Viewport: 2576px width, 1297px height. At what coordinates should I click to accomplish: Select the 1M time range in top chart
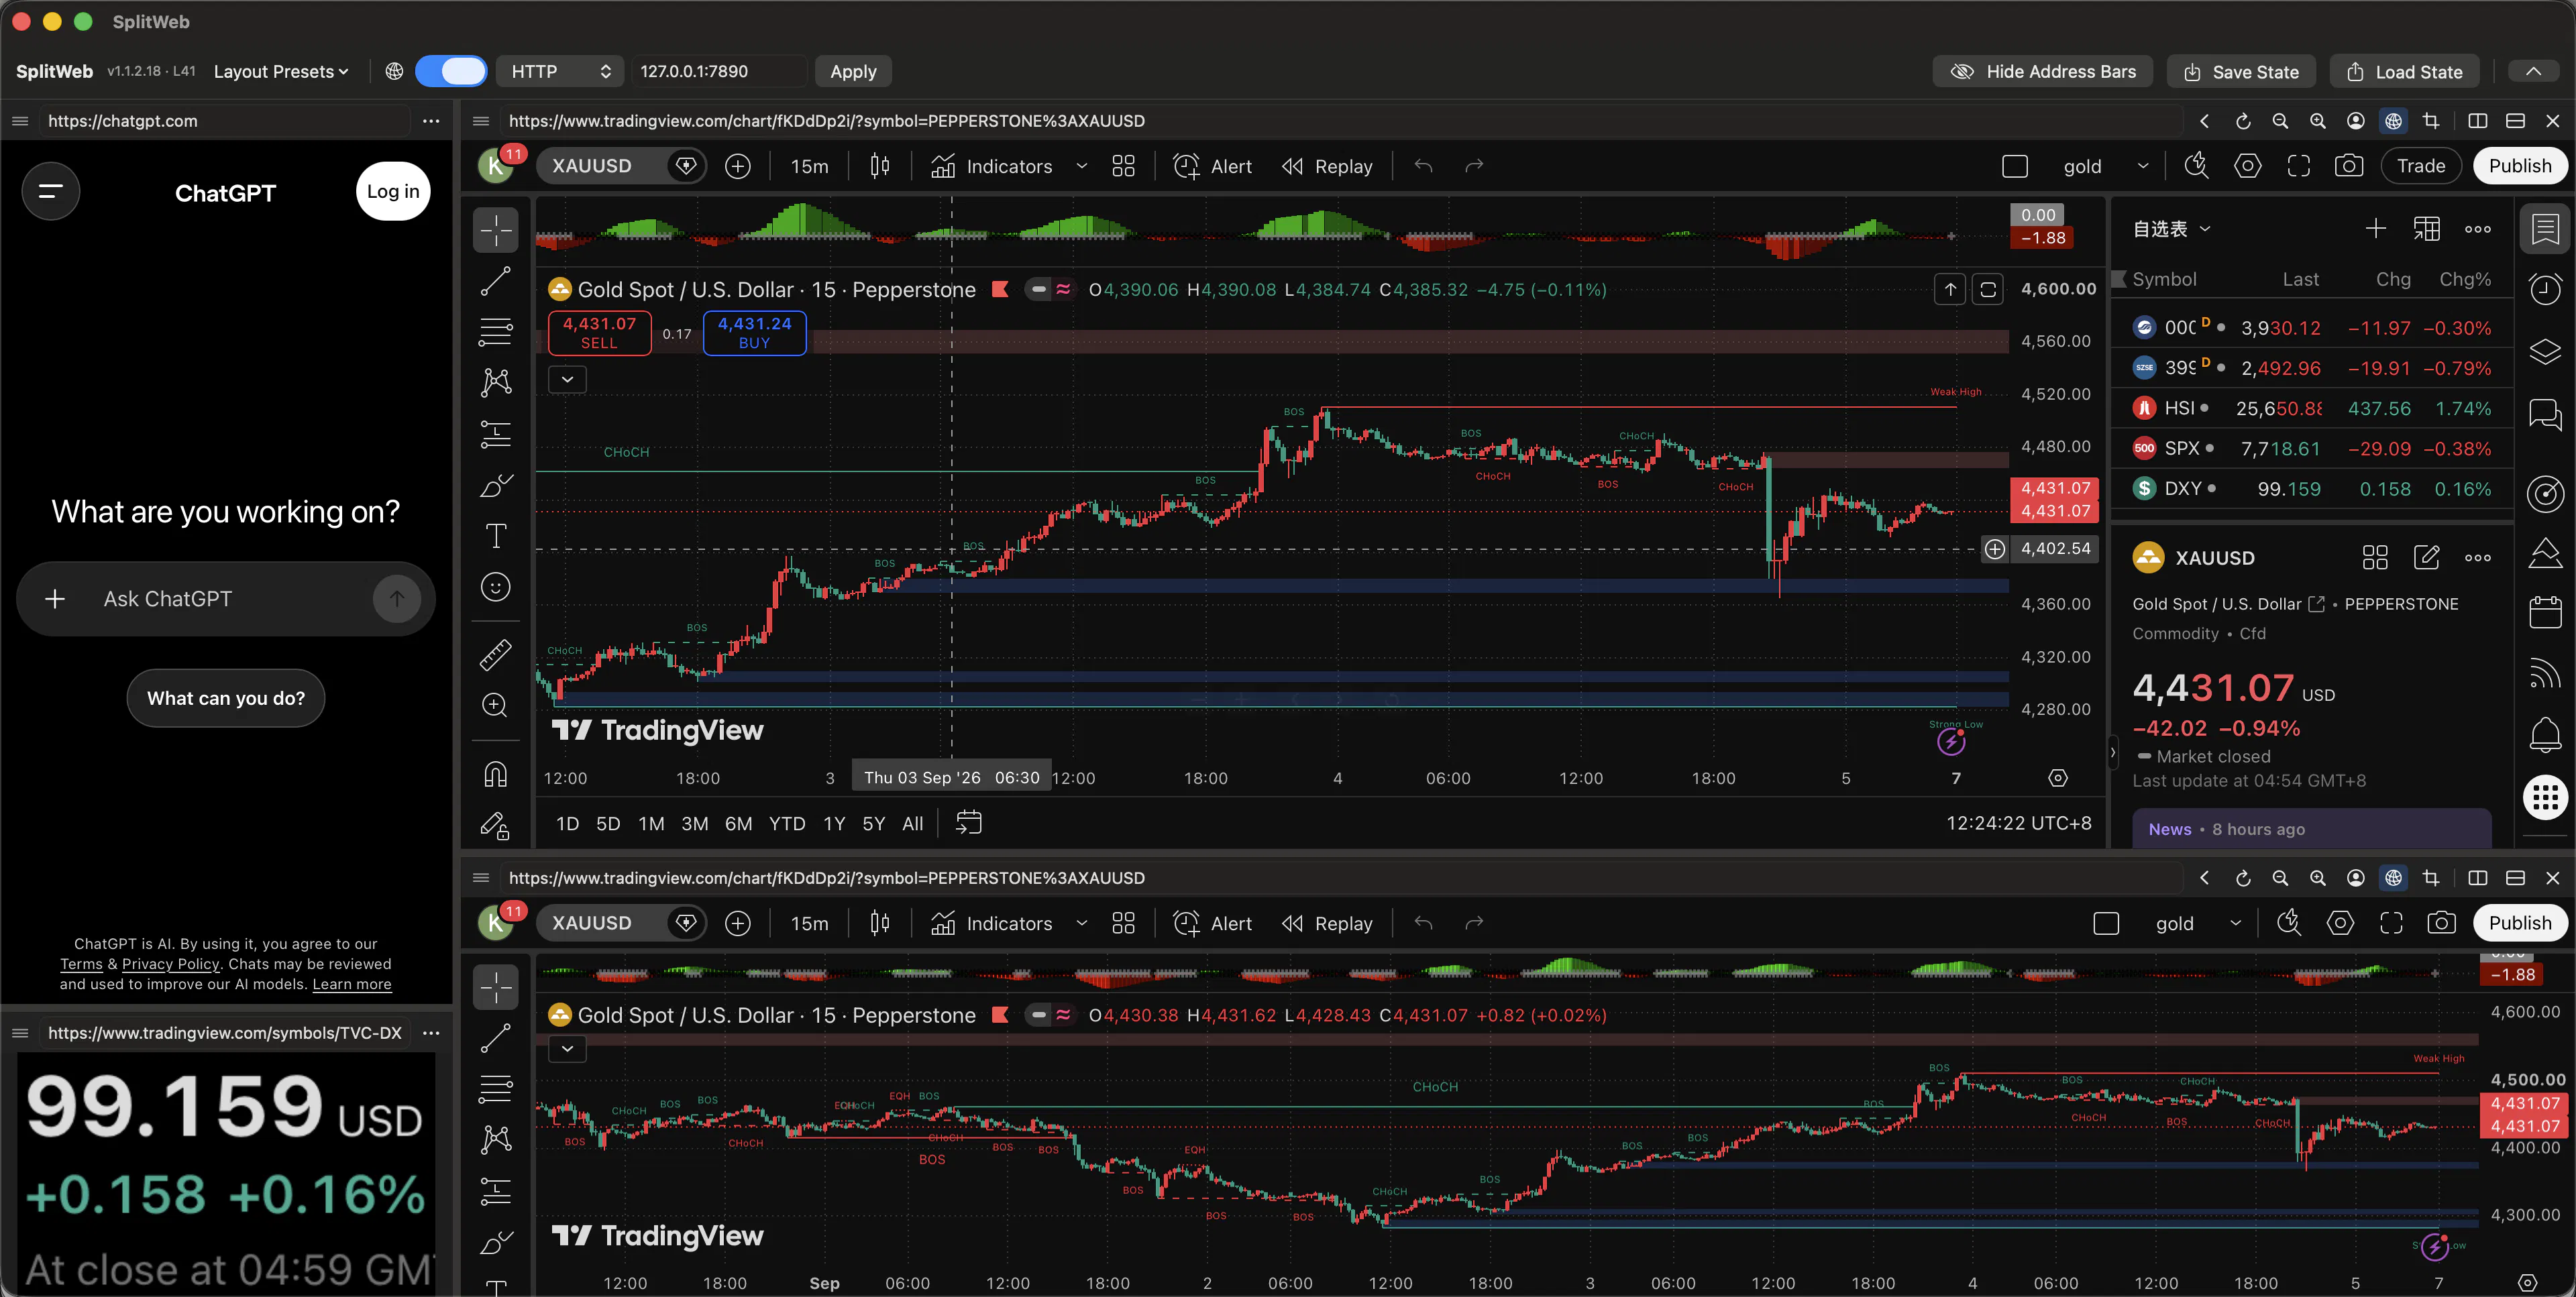651,824
